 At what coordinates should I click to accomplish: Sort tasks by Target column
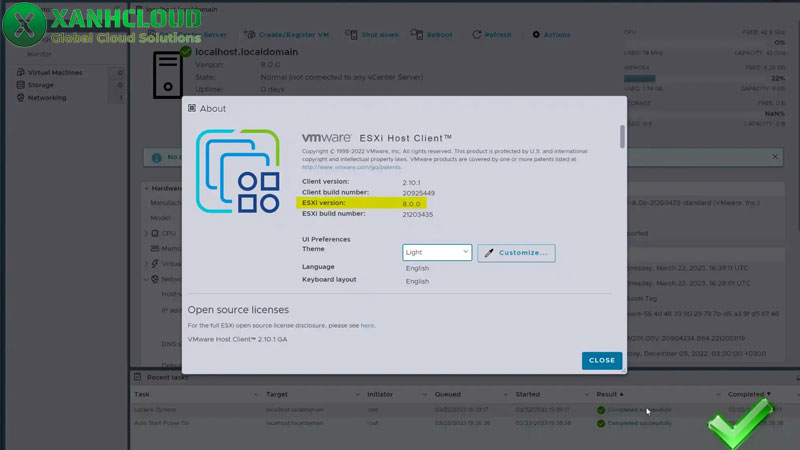[x=277, y=394]
